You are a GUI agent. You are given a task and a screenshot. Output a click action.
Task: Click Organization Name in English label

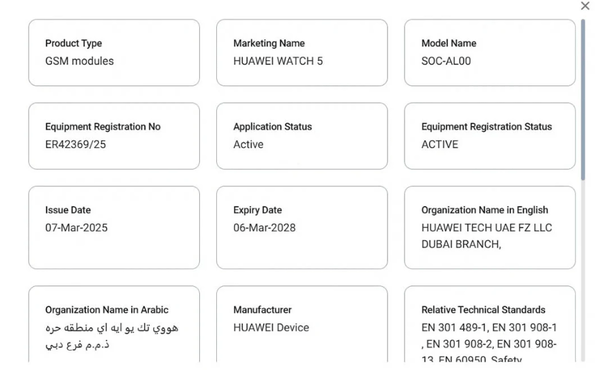[484, 210]
